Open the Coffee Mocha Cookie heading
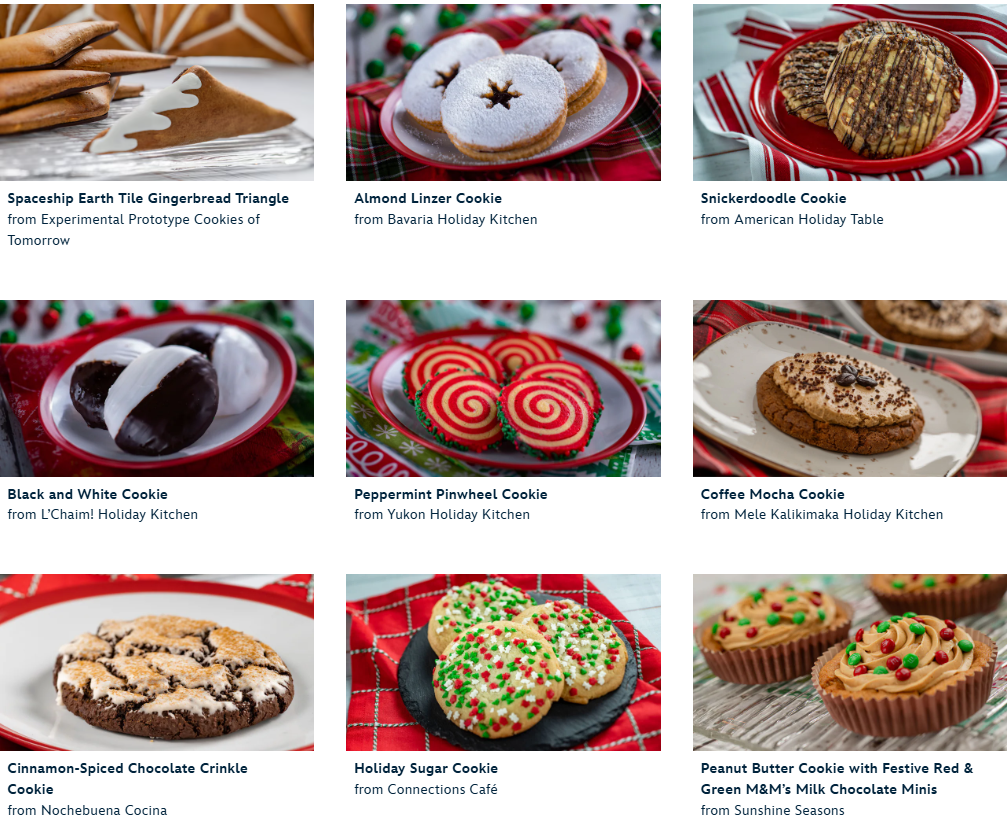 coord(773,494)
